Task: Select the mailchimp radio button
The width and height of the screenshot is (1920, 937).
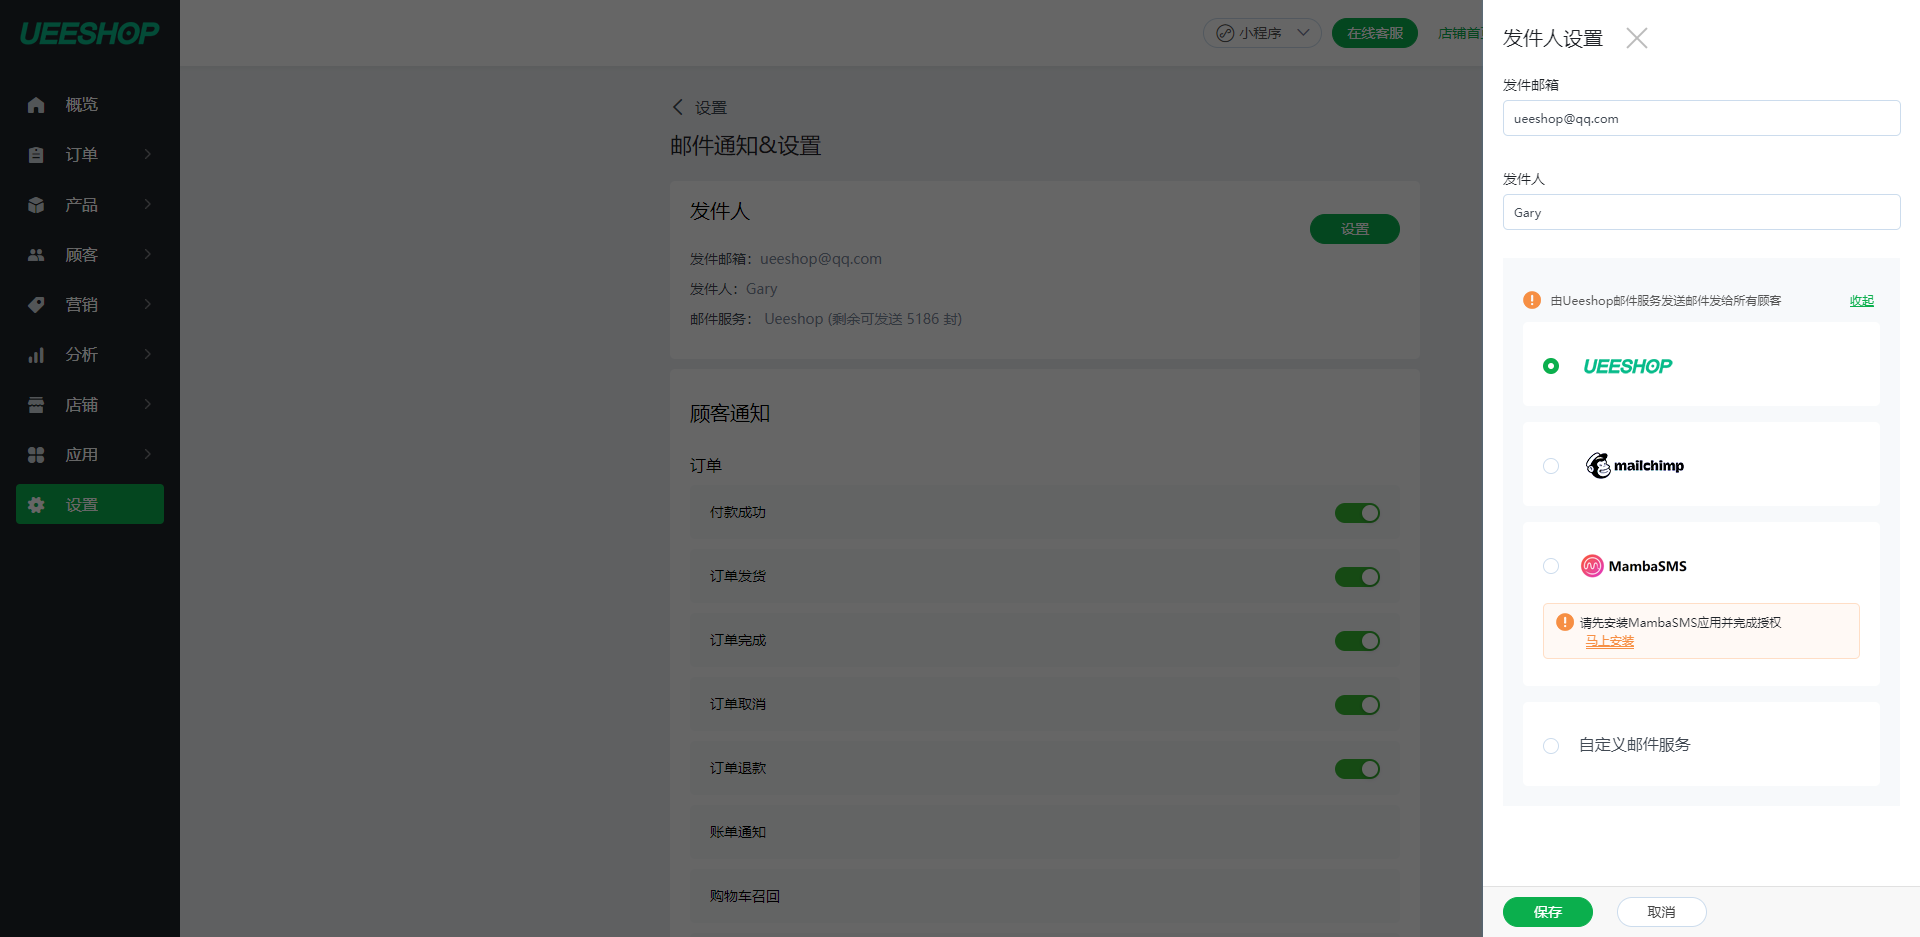Action: (x=1551, y=466)
